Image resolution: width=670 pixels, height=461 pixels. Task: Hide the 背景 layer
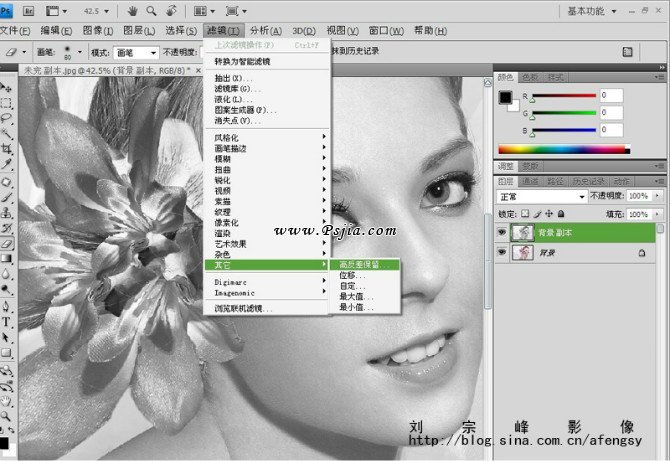click(x=502, y=253)
